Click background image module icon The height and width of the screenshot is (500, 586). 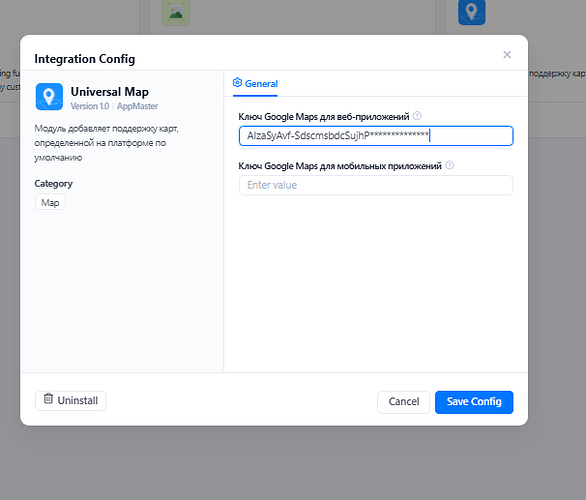[176, 12]
